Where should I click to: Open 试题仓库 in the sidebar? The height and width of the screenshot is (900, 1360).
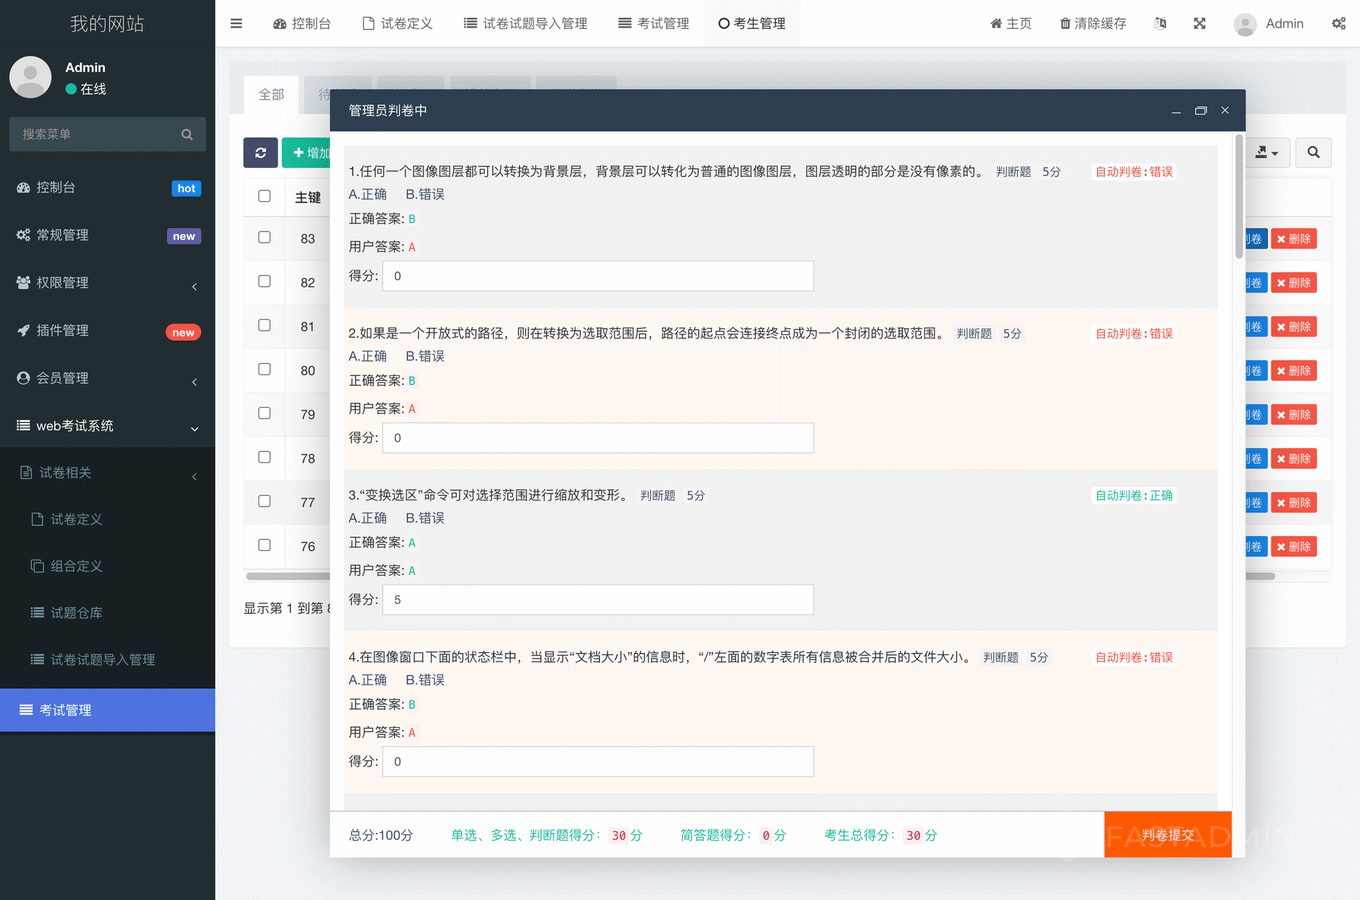[x=76, y=613]
